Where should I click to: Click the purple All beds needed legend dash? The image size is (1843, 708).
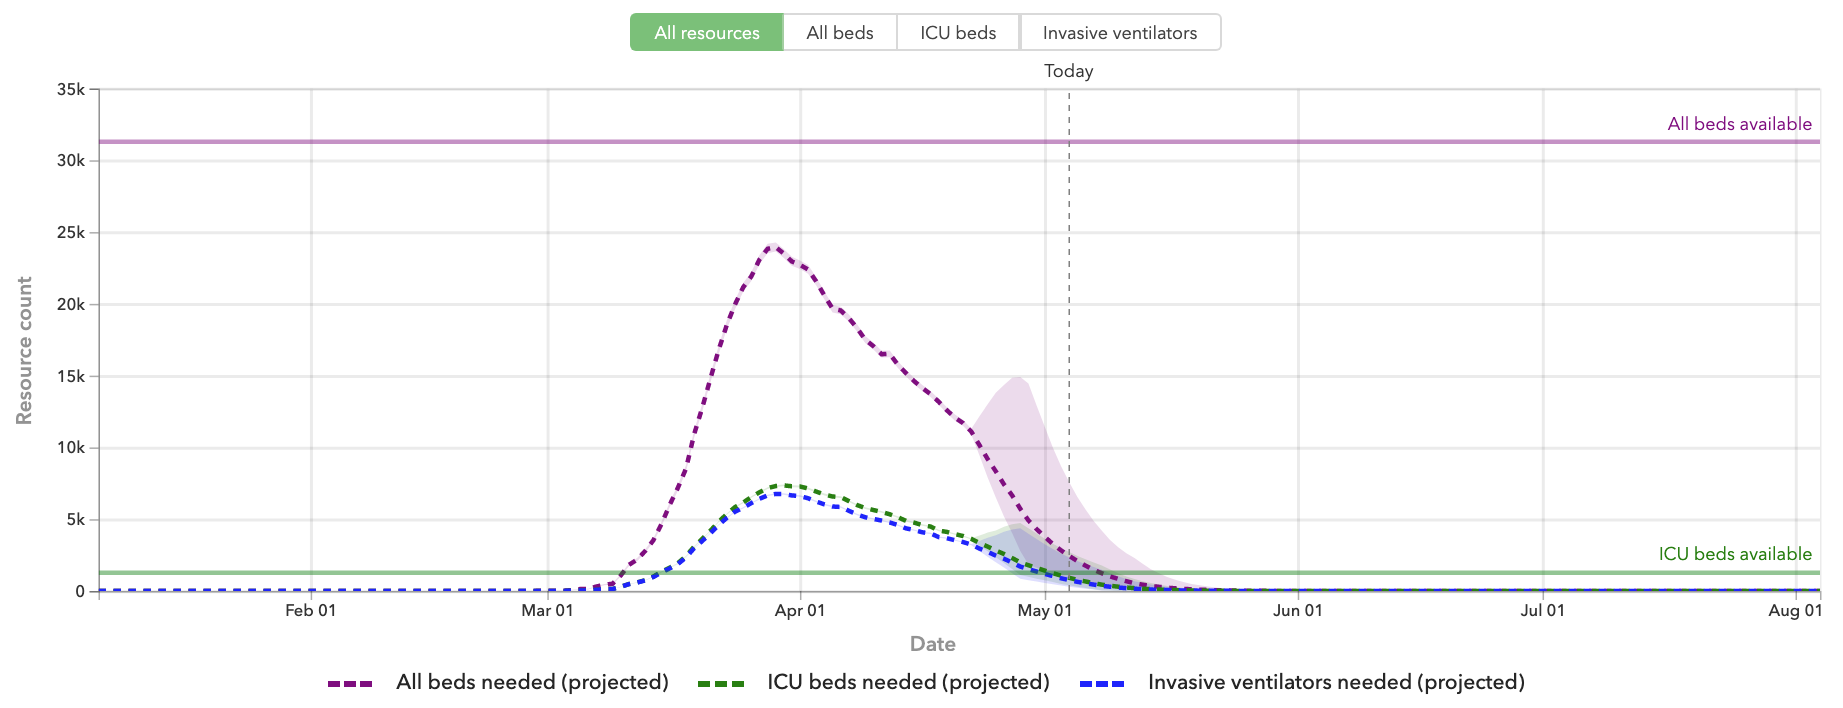pos(350,684)
